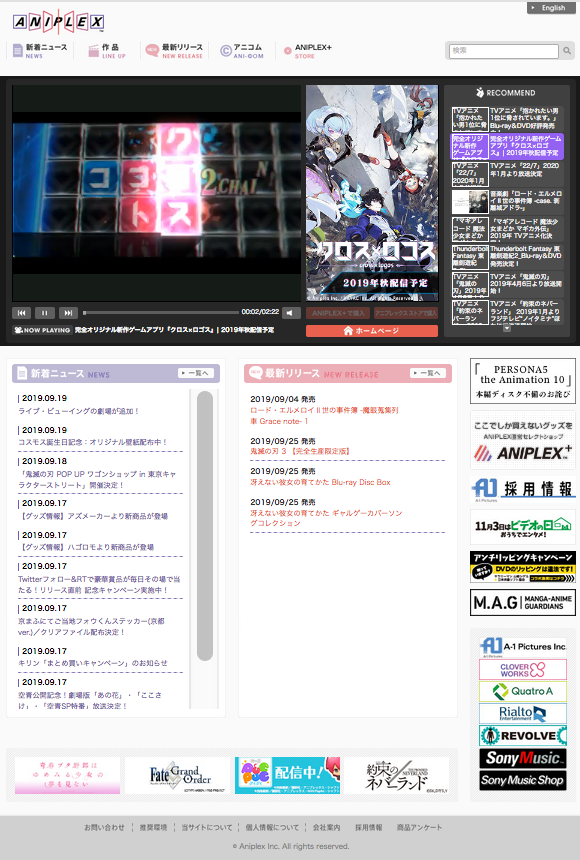
Task: Pause the playing video
Action: point(44,313)
